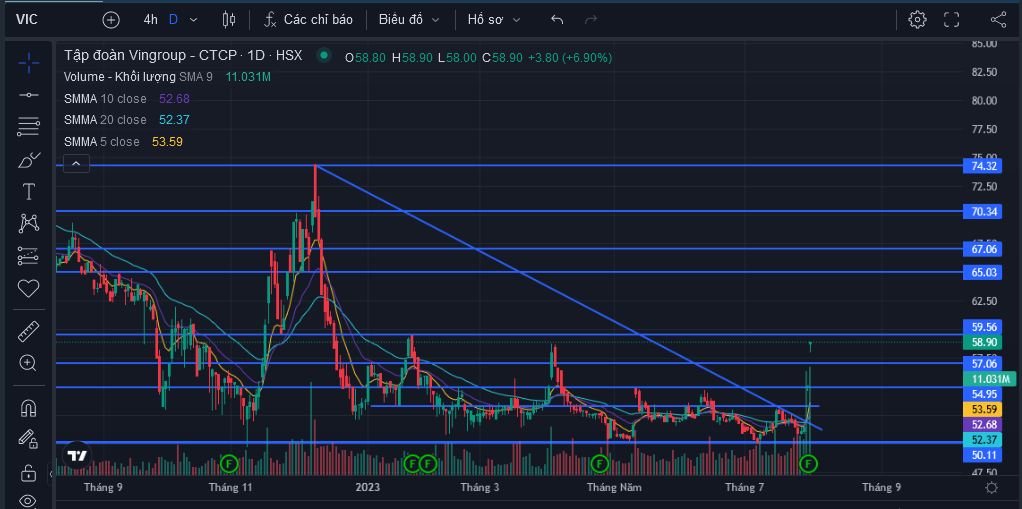Click the earnings F marker near Tháng Năm

[600, 464]
